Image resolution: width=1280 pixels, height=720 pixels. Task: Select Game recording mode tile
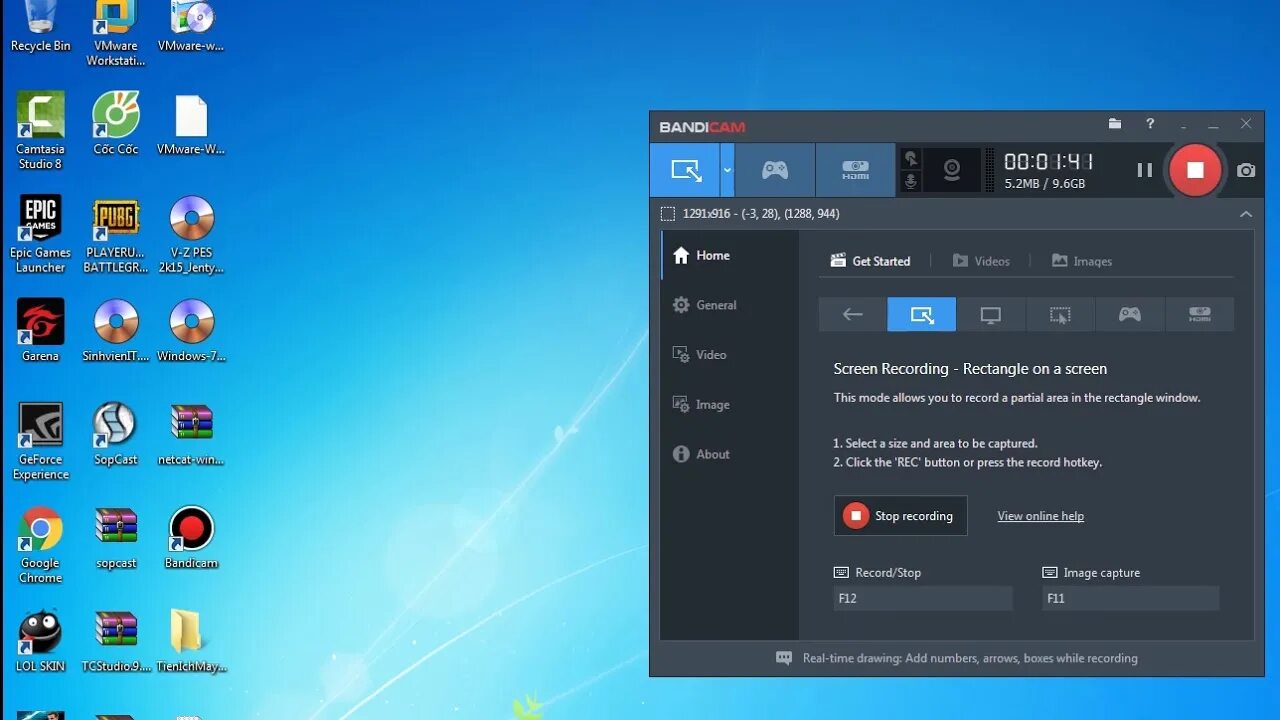pos(1130,314)
